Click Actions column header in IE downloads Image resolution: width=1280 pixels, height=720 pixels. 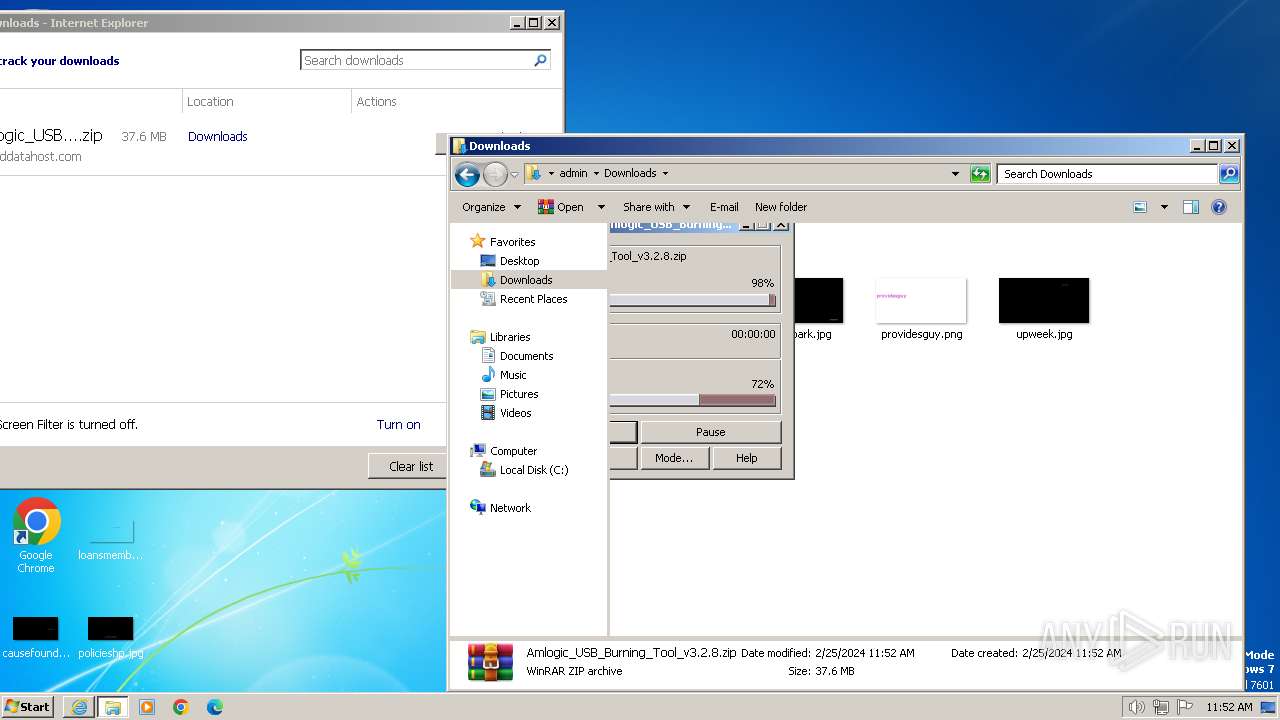coord(376,101)
